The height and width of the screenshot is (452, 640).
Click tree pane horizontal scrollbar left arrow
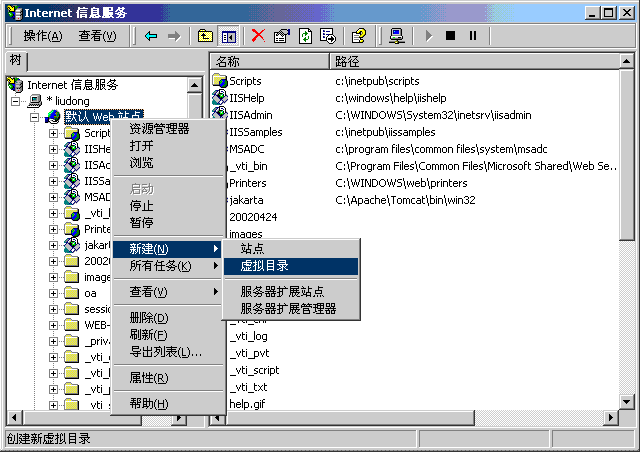[15, 418]
